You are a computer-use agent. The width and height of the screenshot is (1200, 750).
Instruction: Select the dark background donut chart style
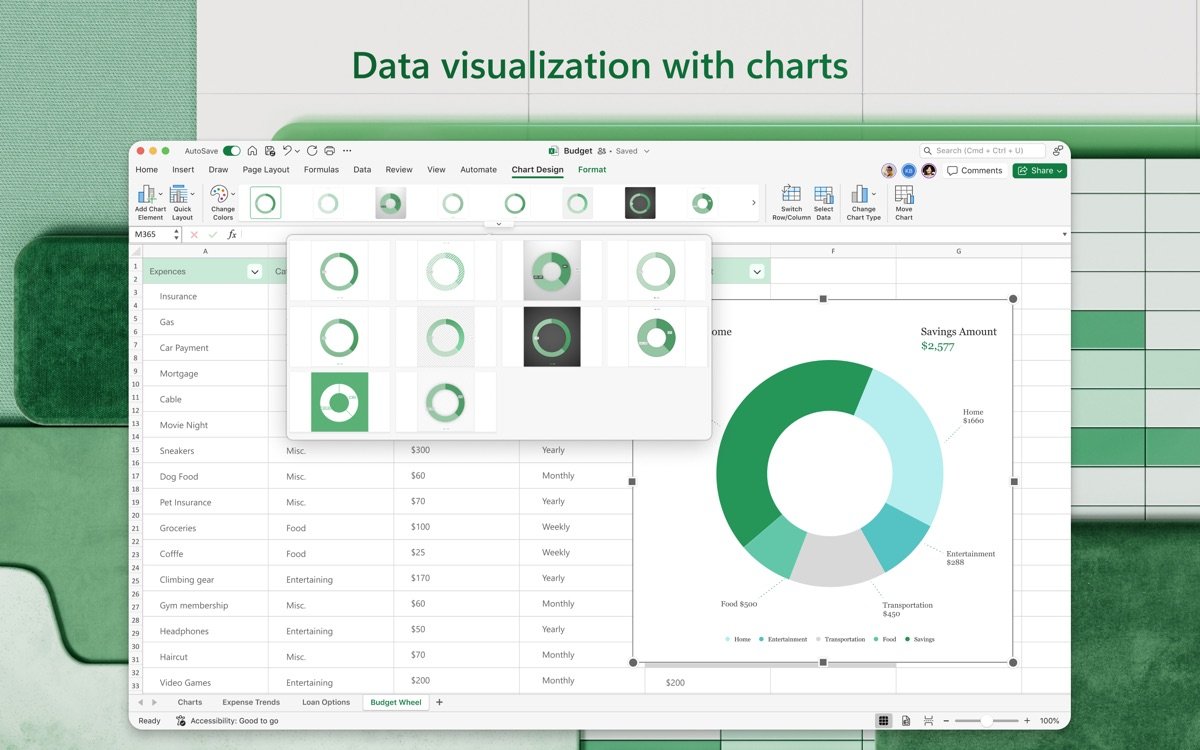(x=552, y=336)
